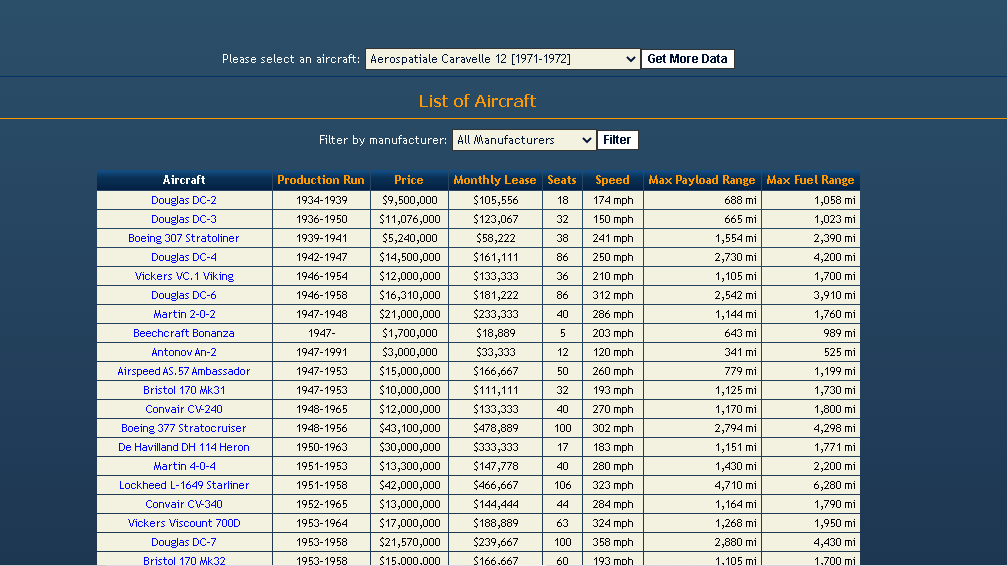Open the De Havilland DH 114 Heron link

click(184, 447)
